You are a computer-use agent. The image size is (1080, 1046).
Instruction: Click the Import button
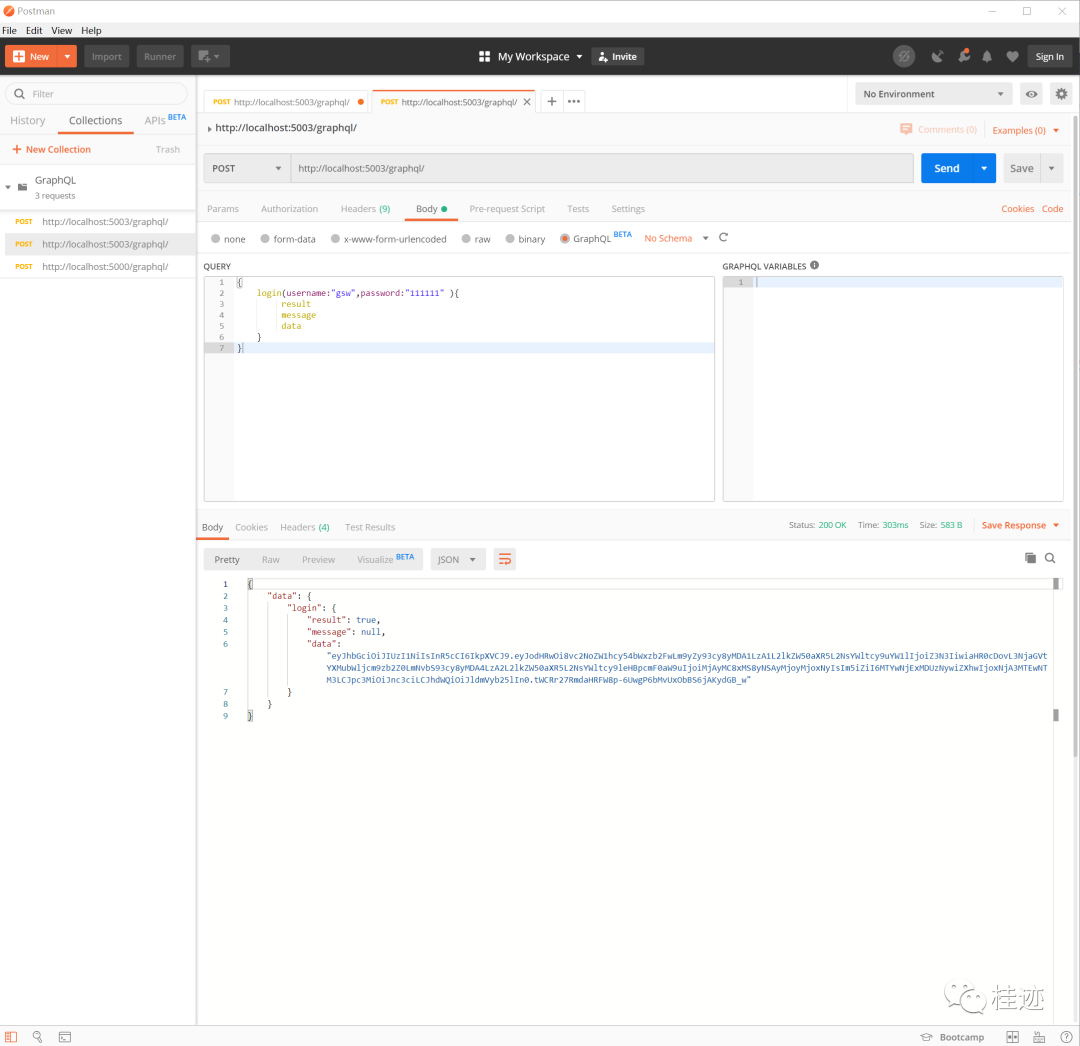click(x=107, y=56)
